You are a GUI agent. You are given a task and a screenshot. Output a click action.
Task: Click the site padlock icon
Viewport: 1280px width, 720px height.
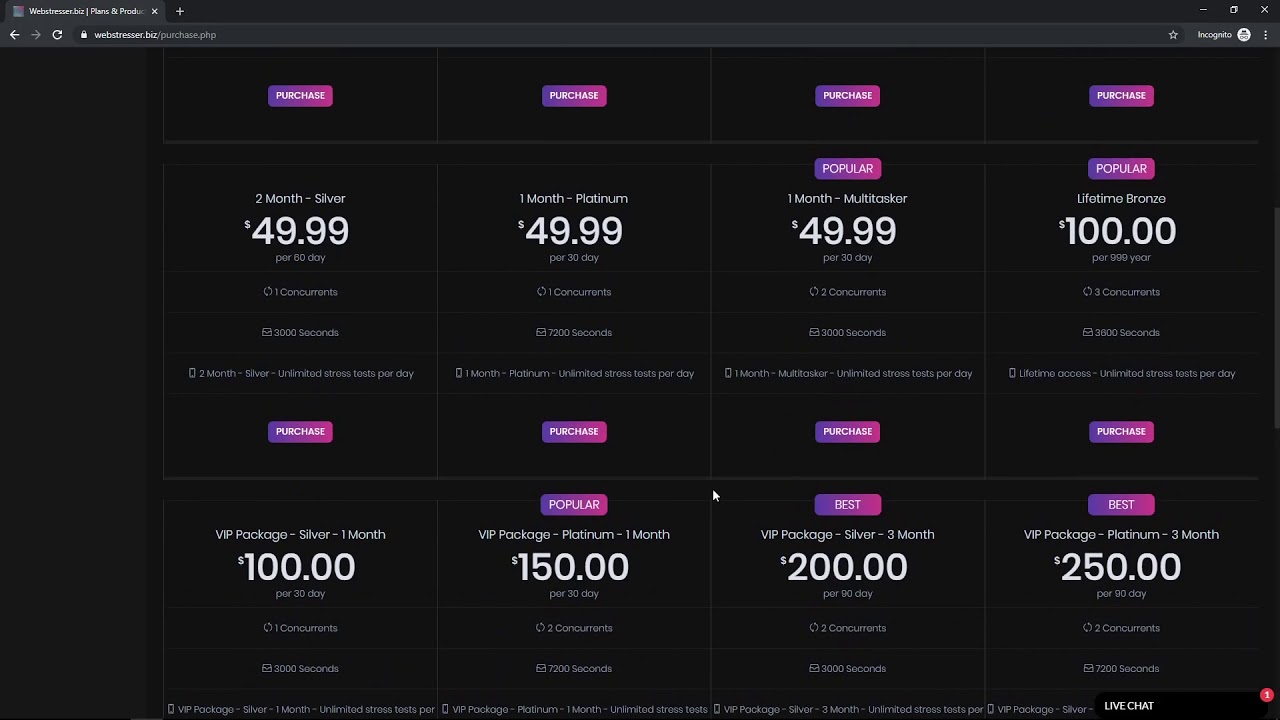pos(84,35)
